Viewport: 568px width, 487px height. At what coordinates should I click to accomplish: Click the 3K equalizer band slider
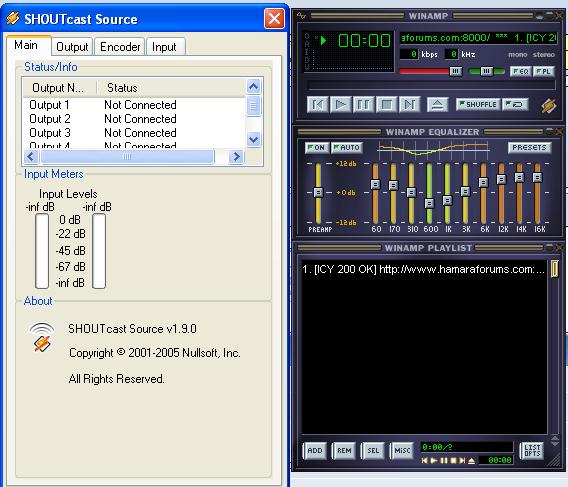click(x=465, y=192)
